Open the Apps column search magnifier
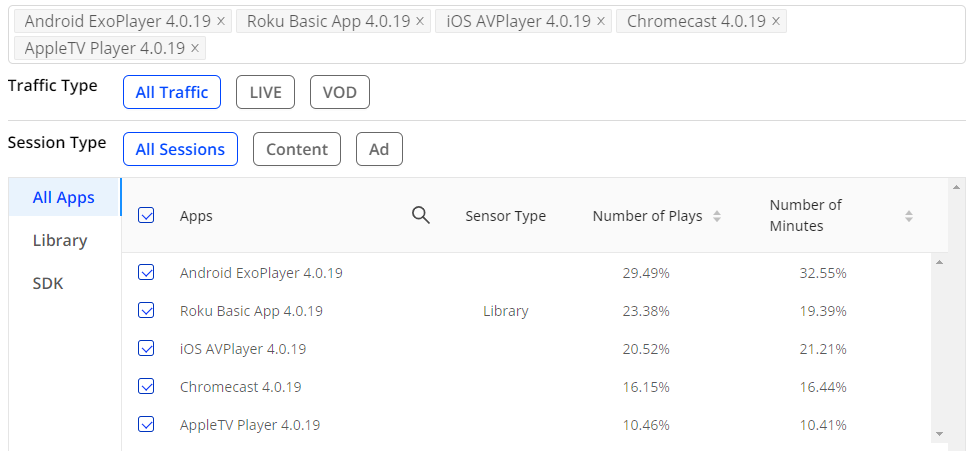Screen dimensions: 971x451 click(420, 216)
